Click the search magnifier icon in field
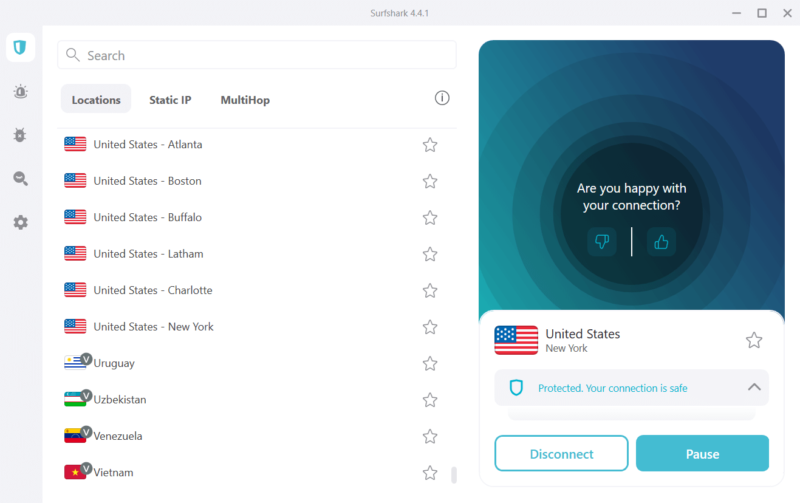Image resolution: width=800 pixels, height=503 pixels. pyautogui.click(x=73, y=55)
